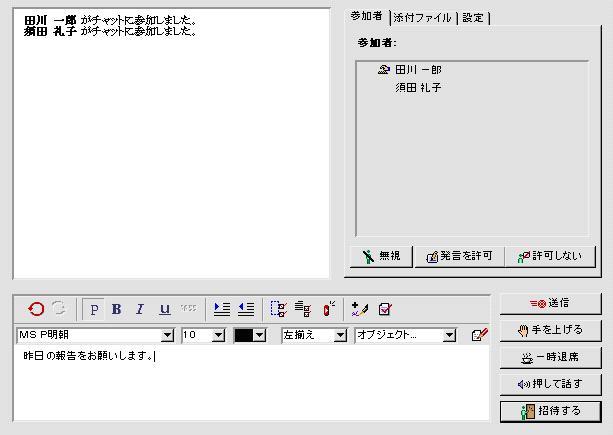Select 須田 礼子 in the participants list
Image resolution: width=613 pixels, height=435 pixels.
(x=418, y=88)
